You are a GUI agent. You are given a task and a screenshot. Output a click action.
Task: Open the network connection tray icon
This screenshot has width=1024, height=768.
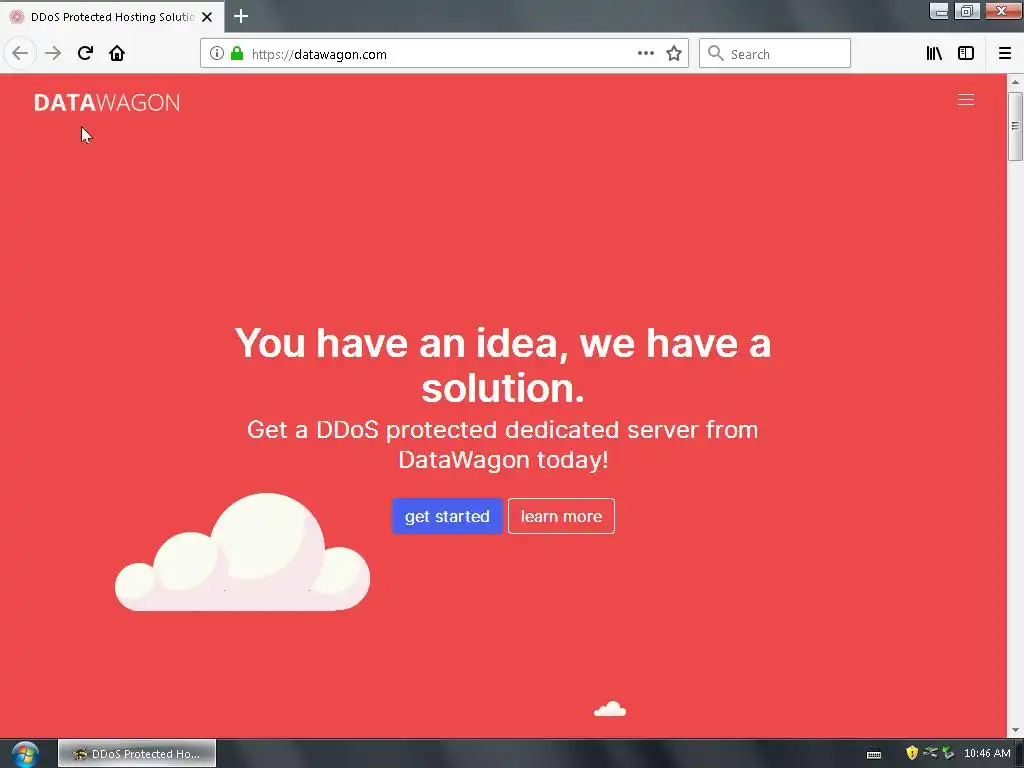click(x=930, y=752)
